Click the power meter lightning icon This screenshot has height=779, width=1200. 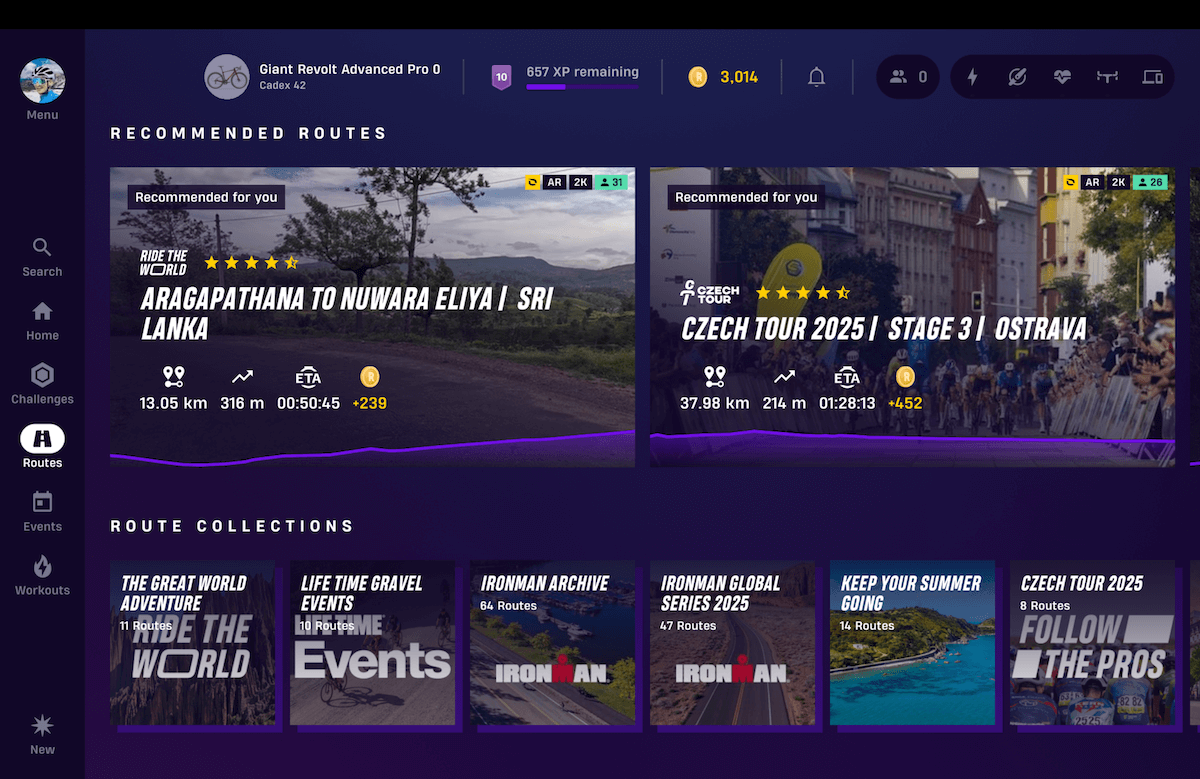(972, 77)
